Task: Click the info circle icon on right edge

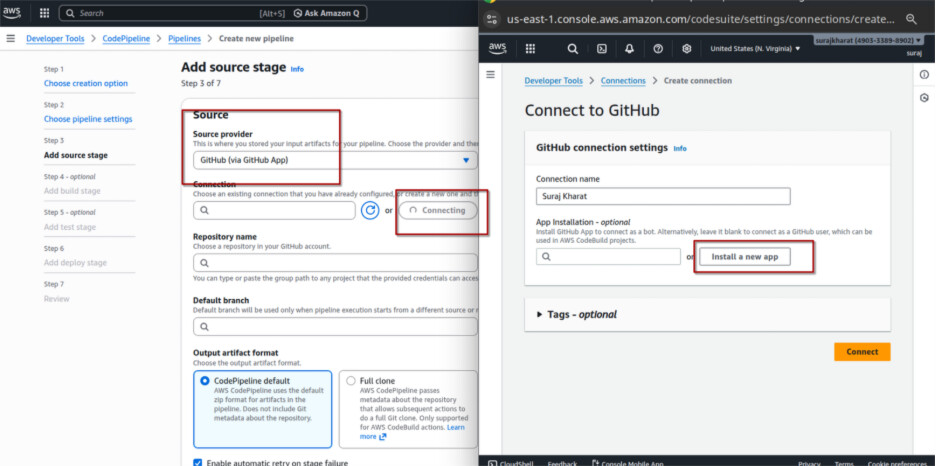Action: [925, 75]
